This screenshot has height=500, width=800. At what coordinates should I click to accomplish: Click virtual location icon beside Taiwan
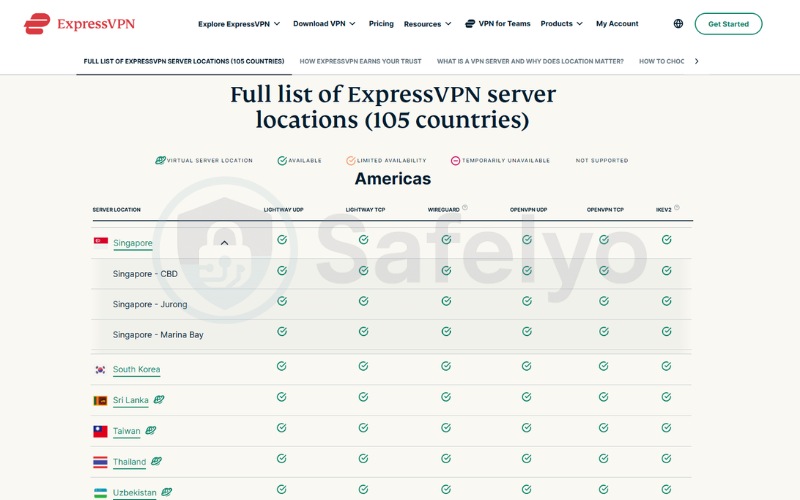[x=151, y=430]
